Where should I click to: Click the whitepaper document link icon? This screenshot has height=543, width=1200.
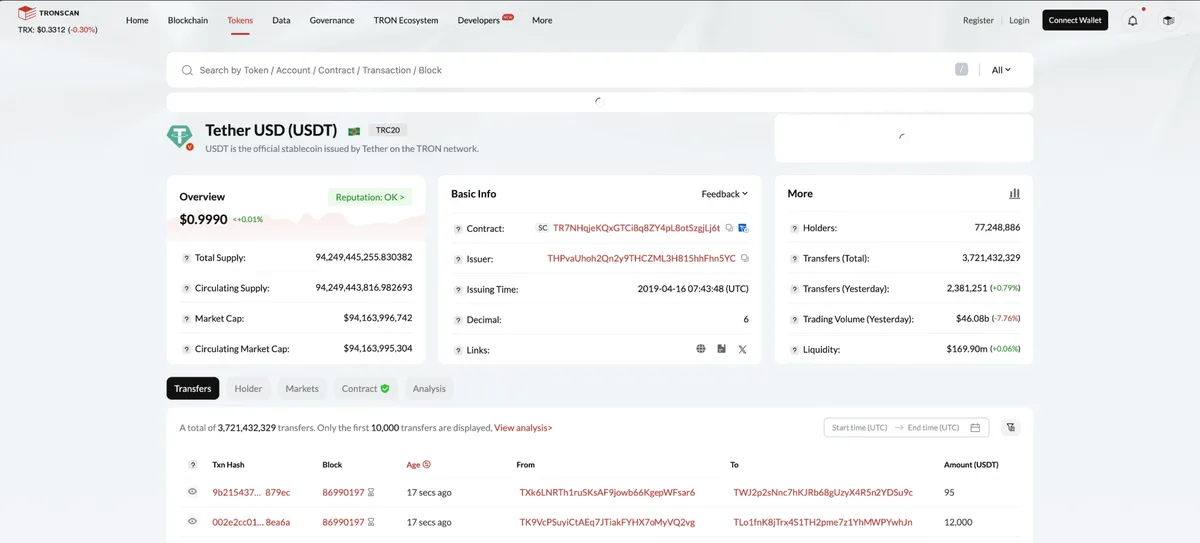point(721,349)
